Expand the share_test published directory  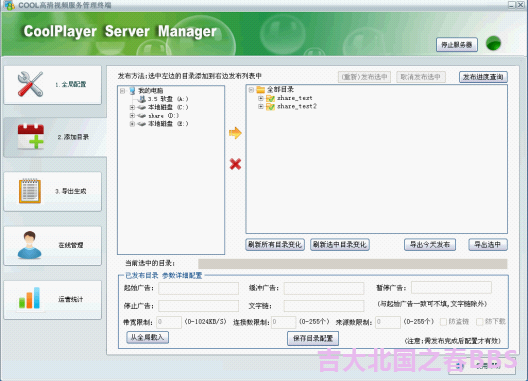pos(260,98)
